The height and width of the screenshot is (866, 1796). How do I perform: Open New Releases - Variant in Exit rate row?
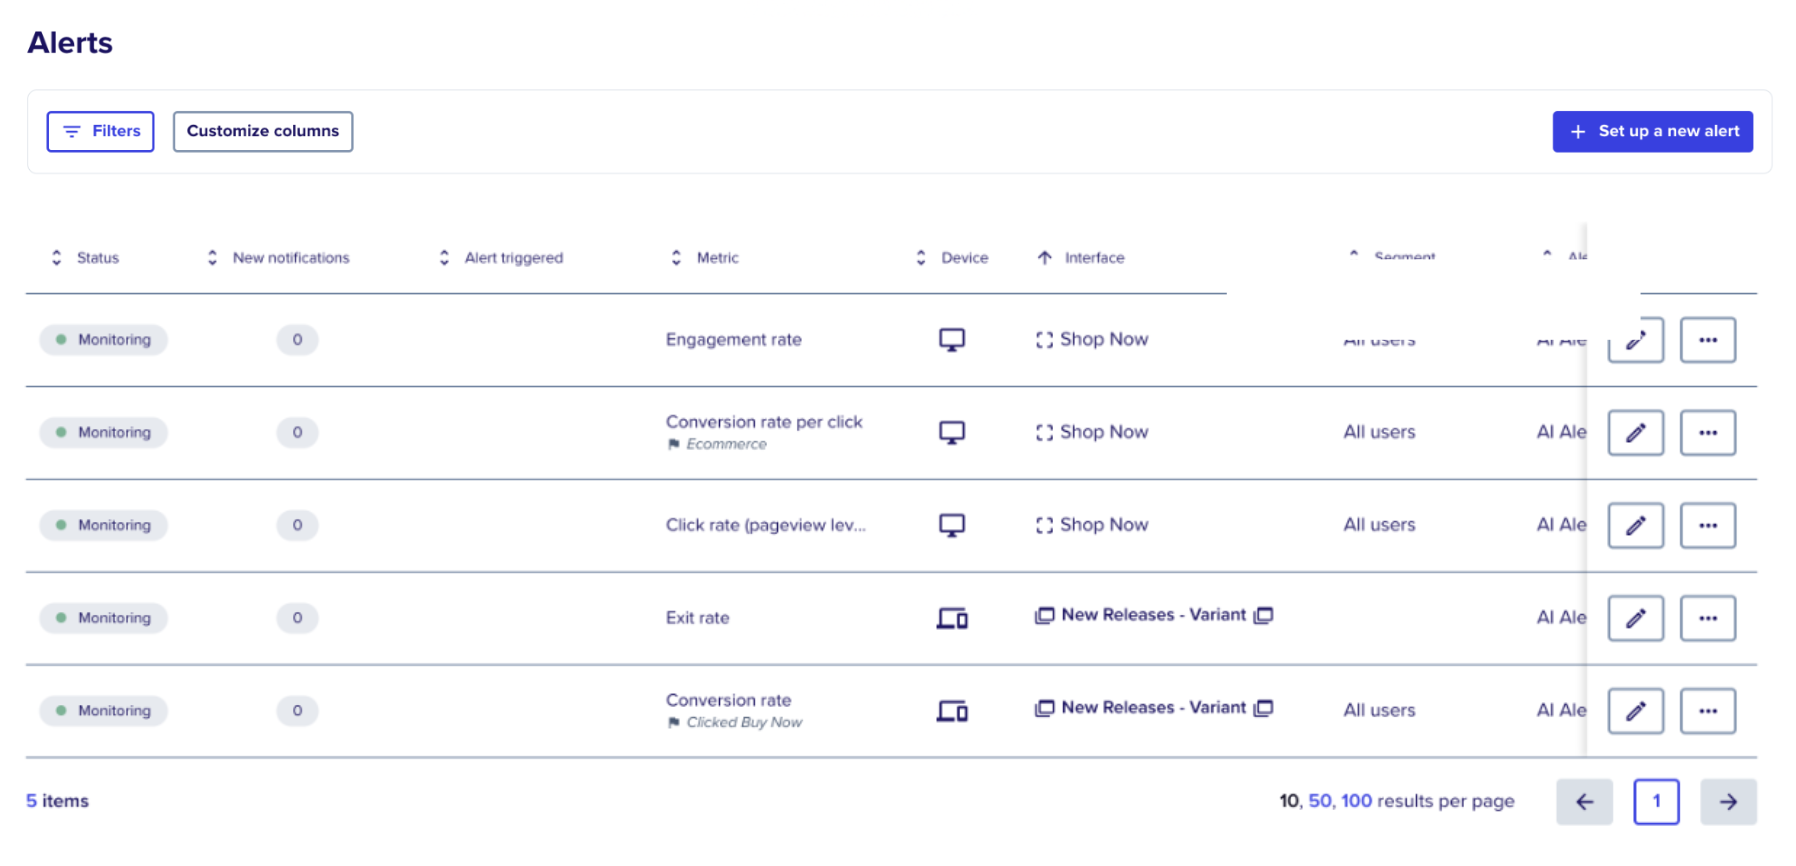click(1153, 615)
